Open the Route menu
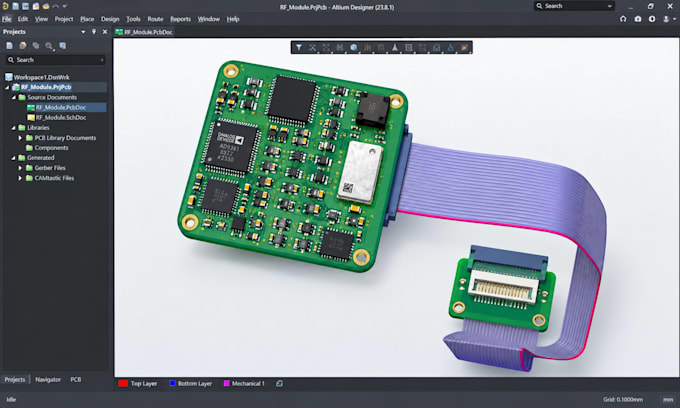 point(155,19)
